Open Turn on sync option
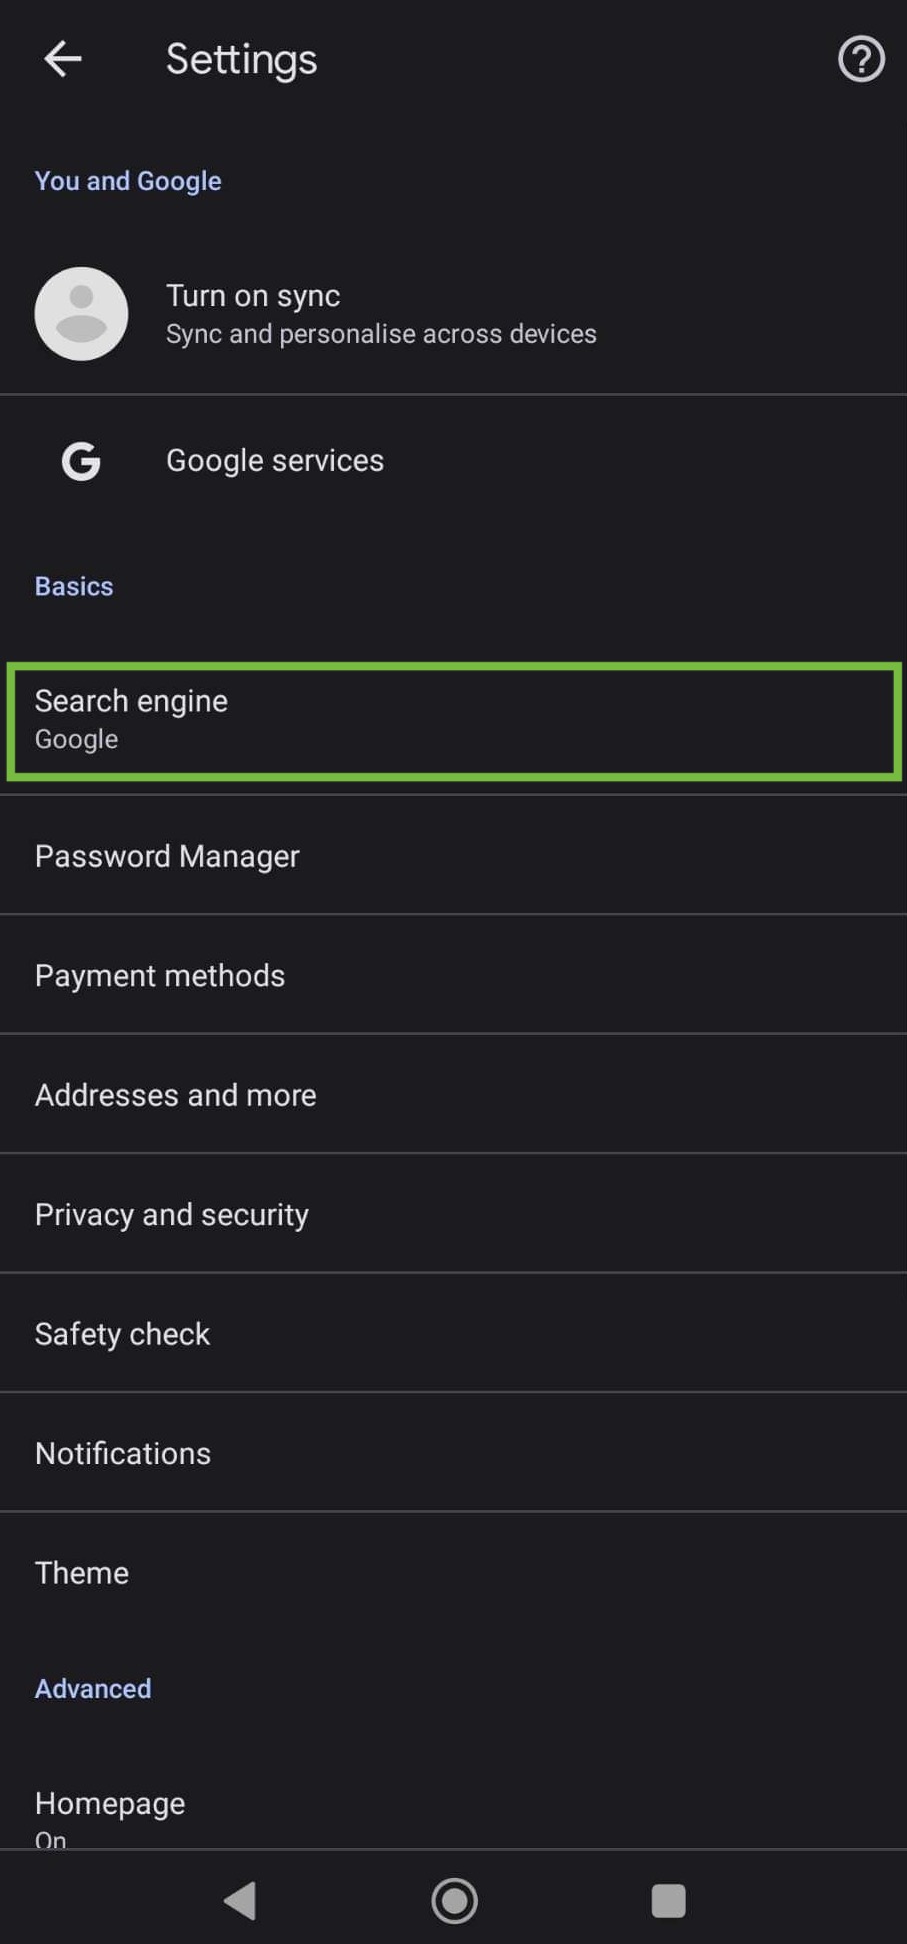The width and height of the screenshot is (907, 1944). click(253, 296)
